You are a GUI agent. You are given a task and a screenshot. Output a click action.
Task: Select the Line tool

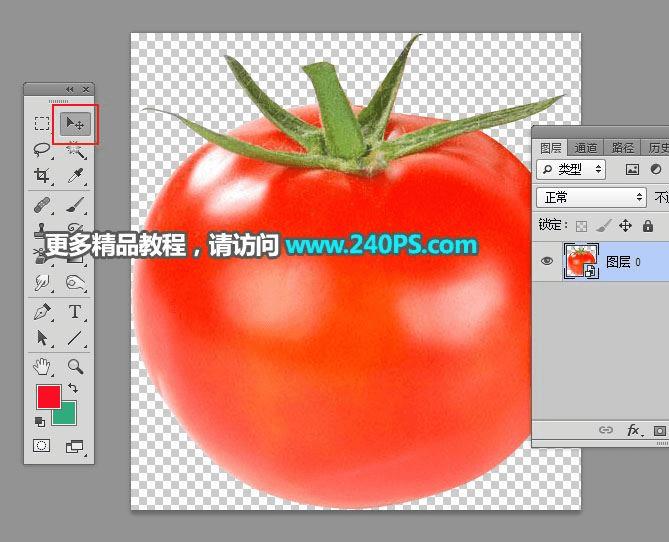click(x=75, y=338)
